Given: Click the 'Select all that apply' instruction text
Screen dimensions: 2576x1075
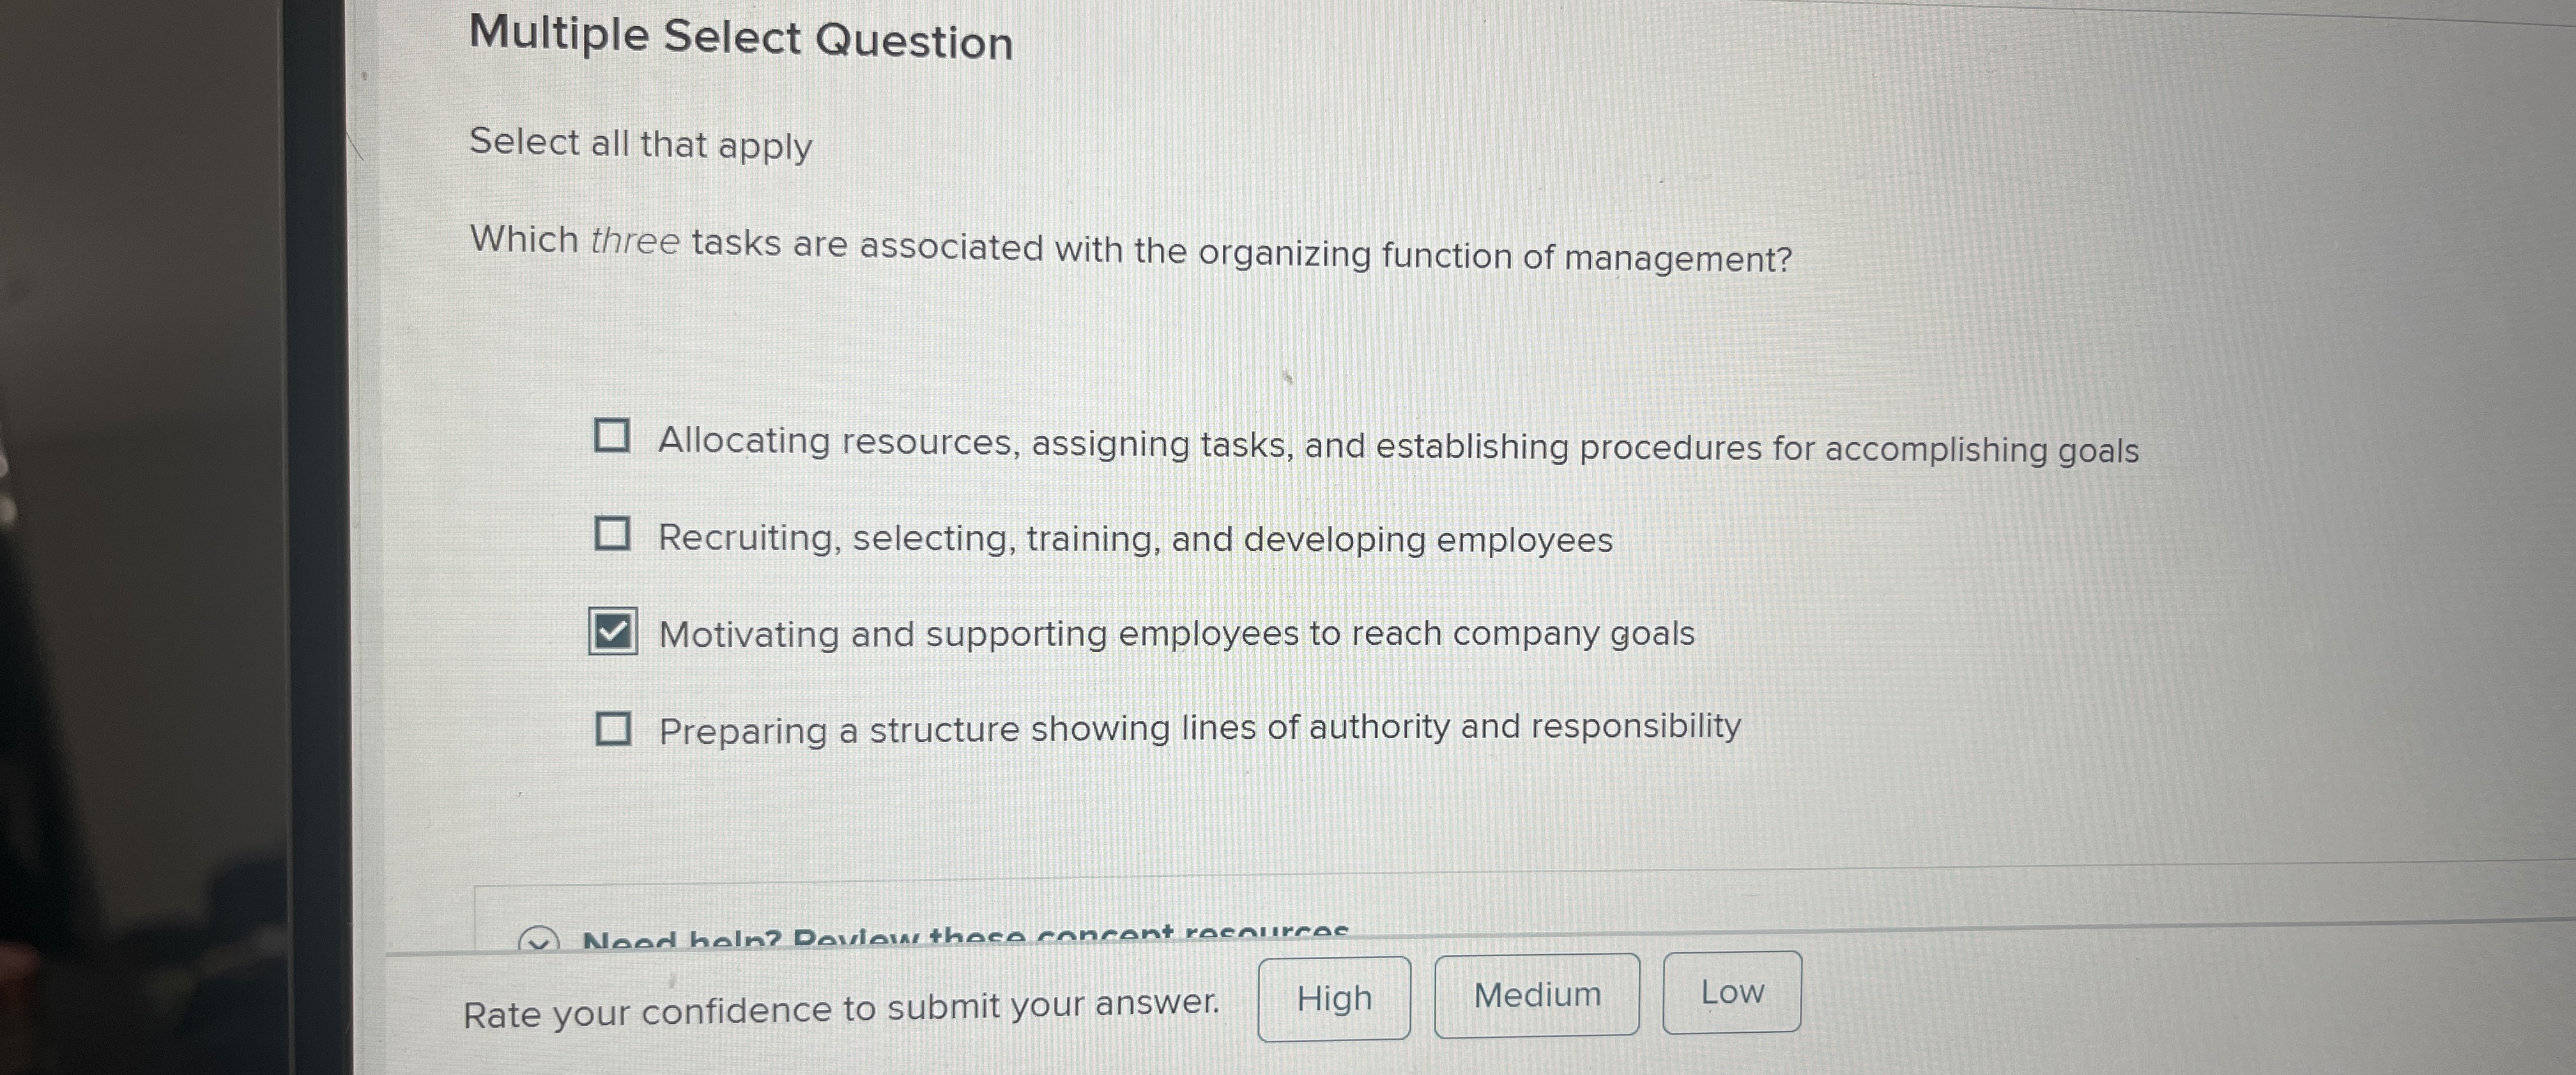Looking at the screenshot, I should (640, 145).
